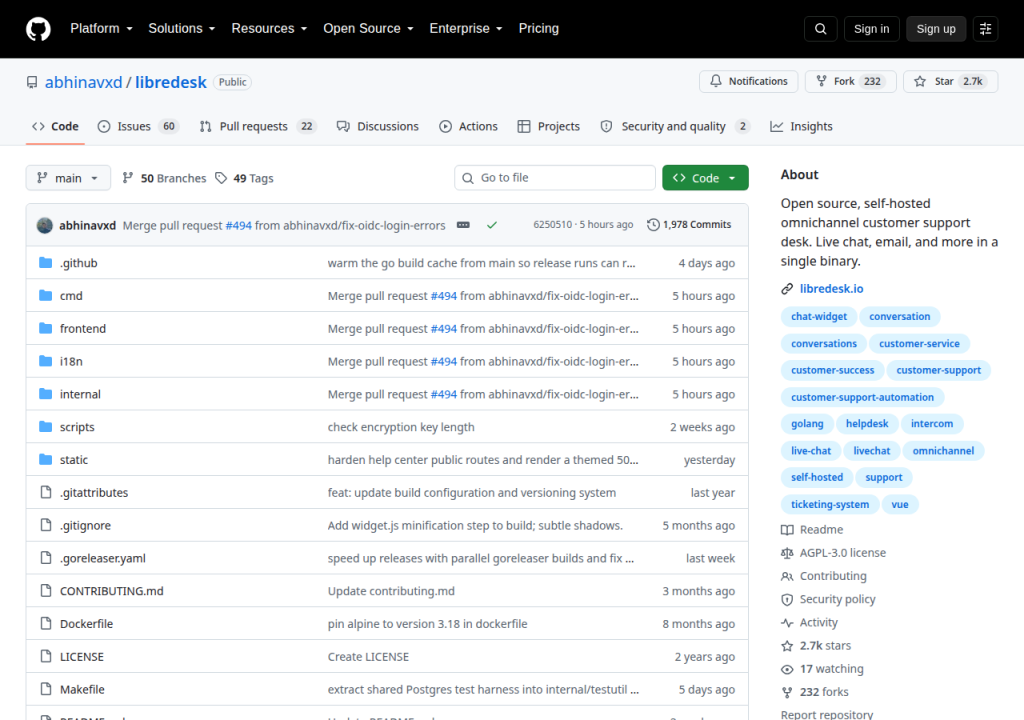Image resolution: width=1024 pixels, height=720 pixels.
Task: Open the Security and quality tab
Action: (674, 127)
